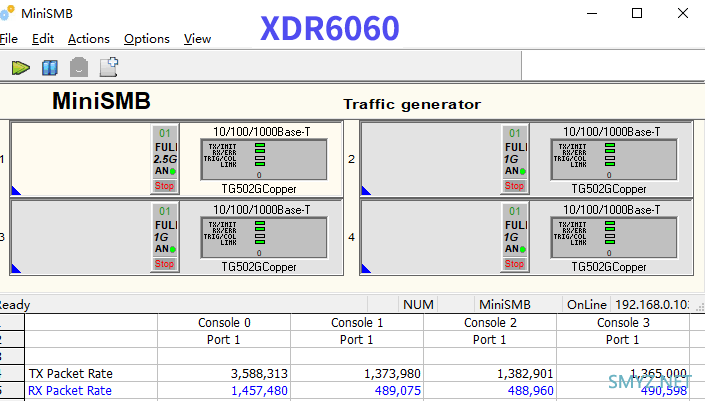Select Port 1 cell under Console 2
The width and height of the screenshot is (705, 401).
(490, 339)
